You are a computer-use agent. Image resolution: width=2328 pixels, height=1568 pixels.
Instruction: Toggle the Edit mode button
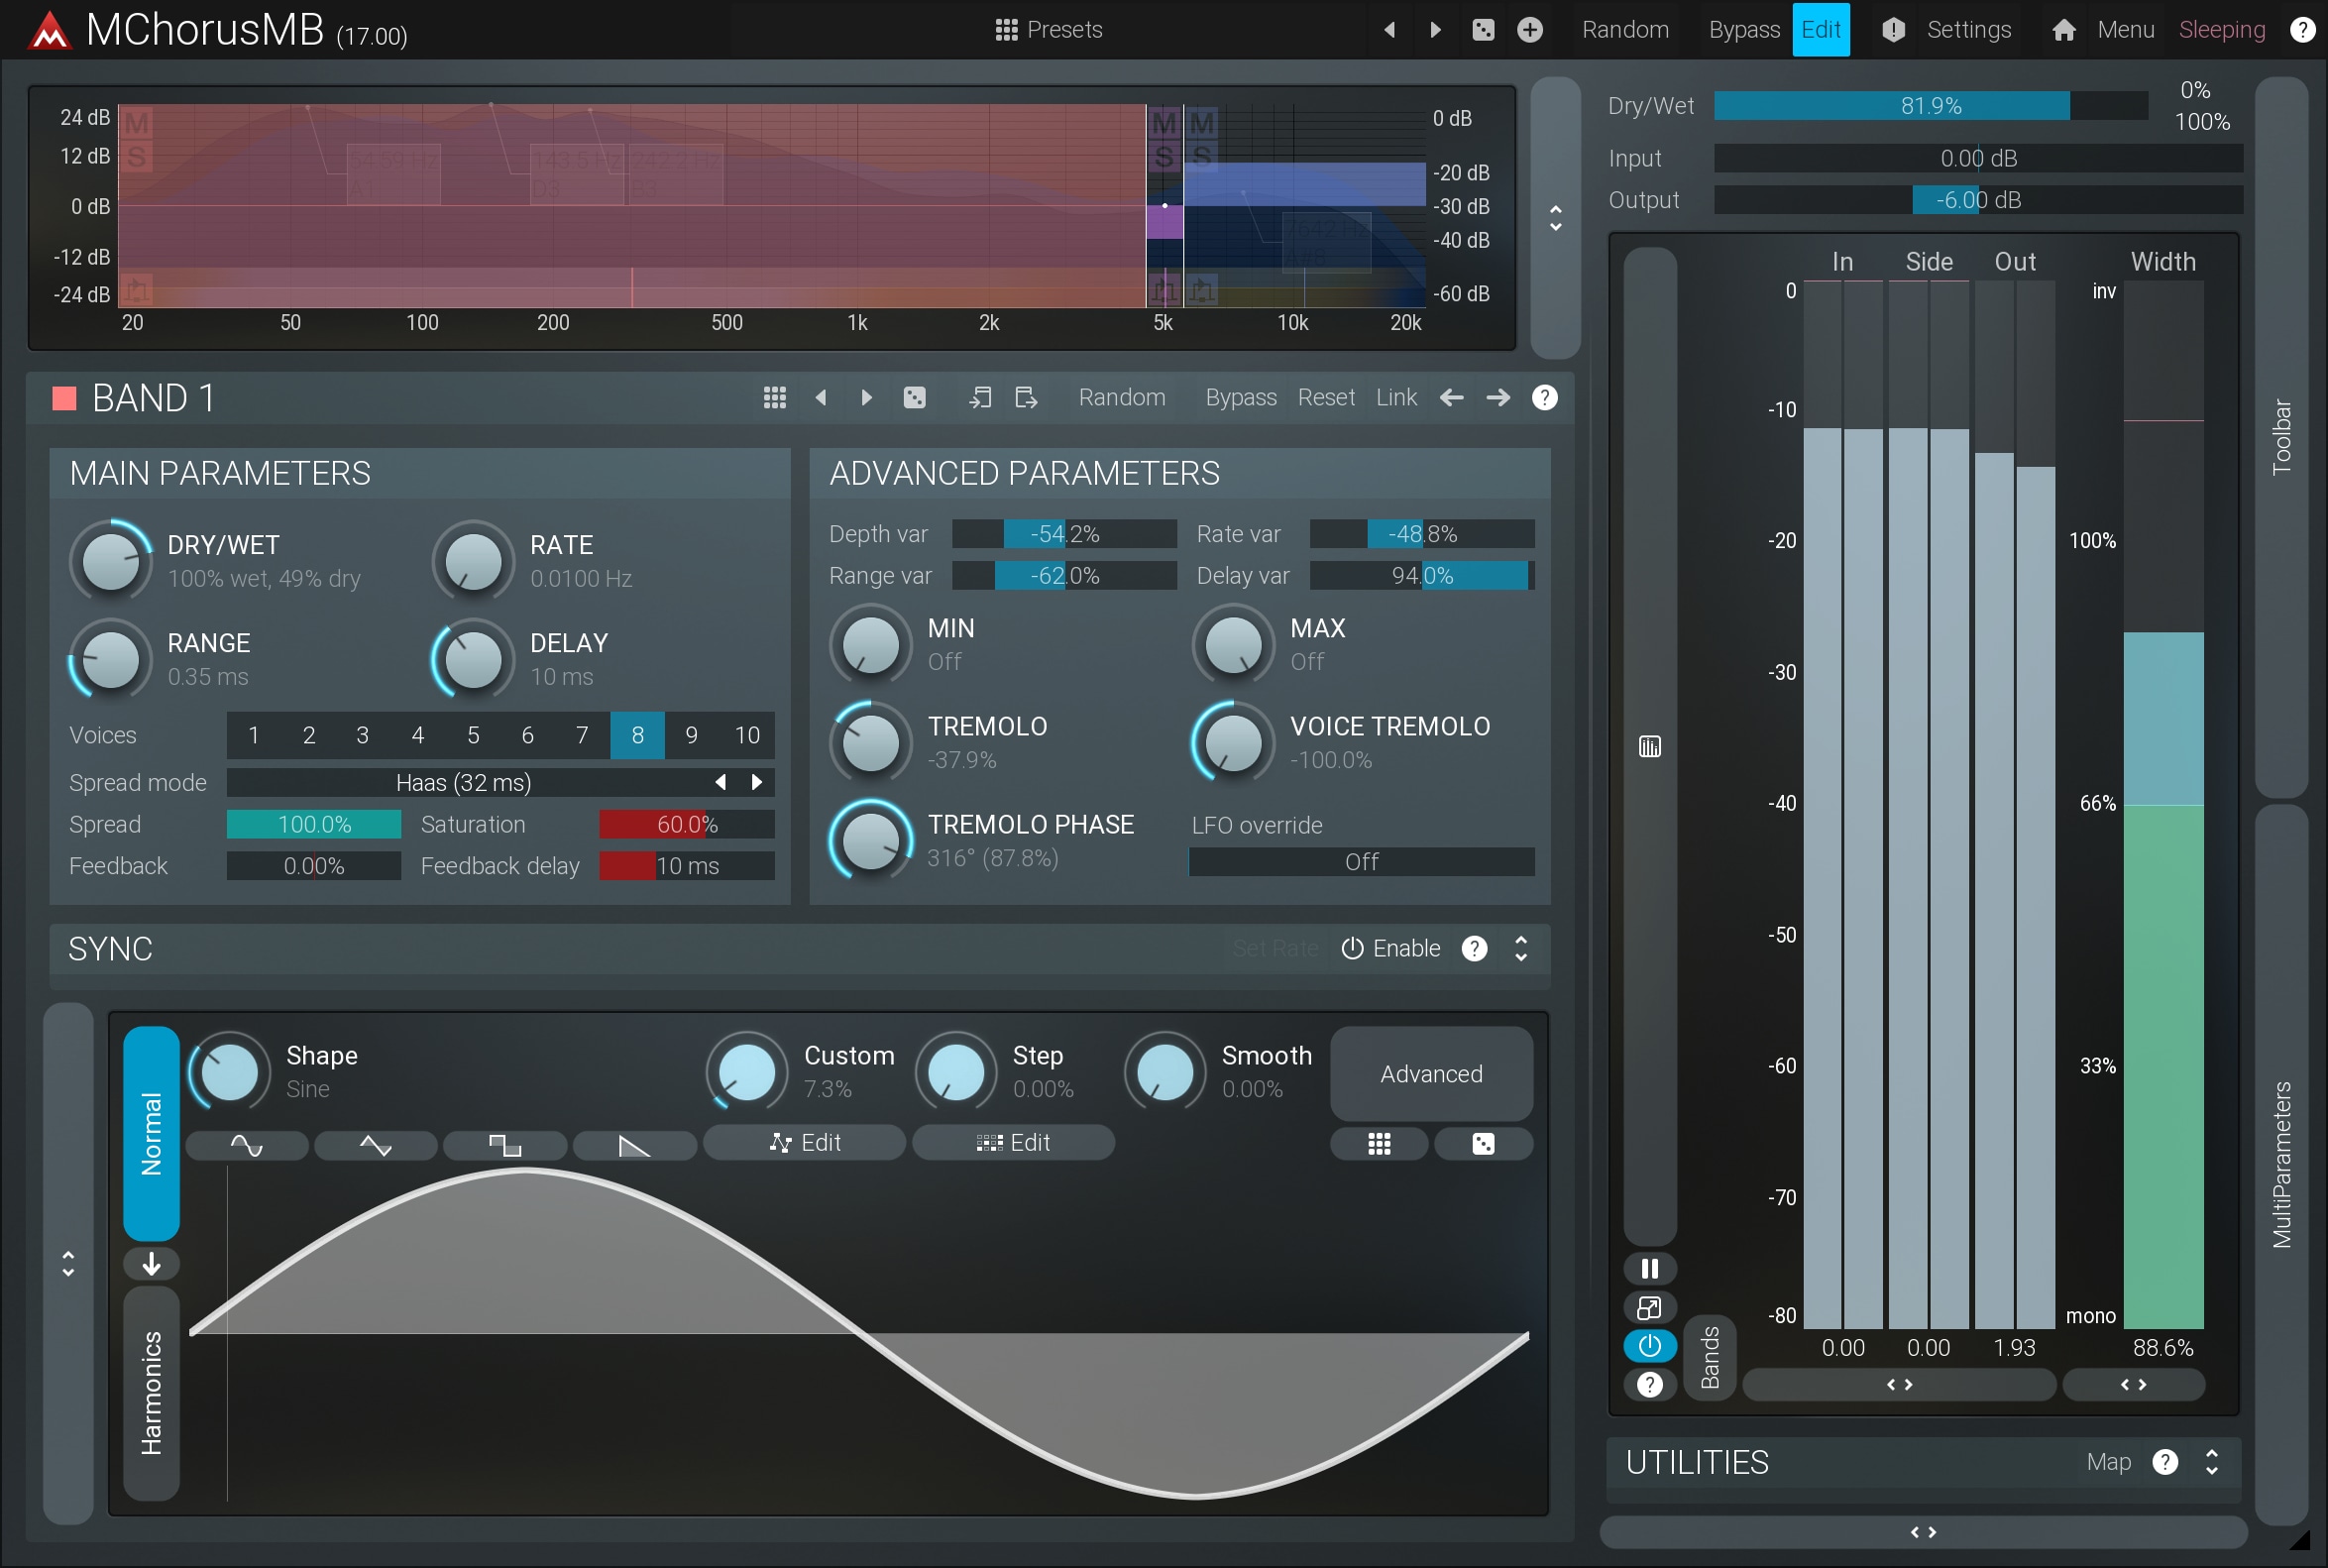pos(1820,30)
